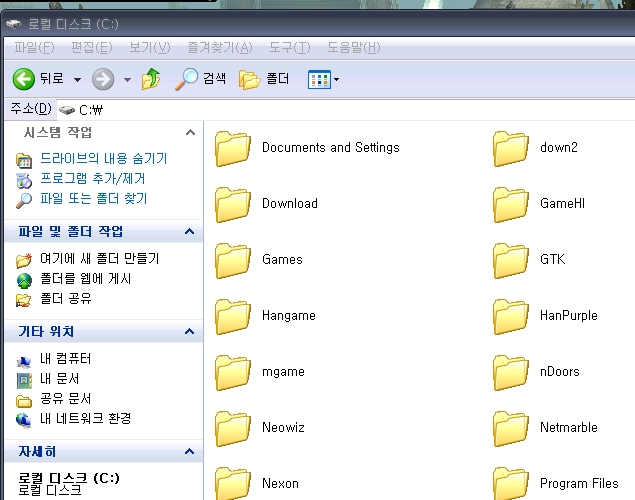Open the view mode icons button
The image size is (635, 500).
click(320, 79)
